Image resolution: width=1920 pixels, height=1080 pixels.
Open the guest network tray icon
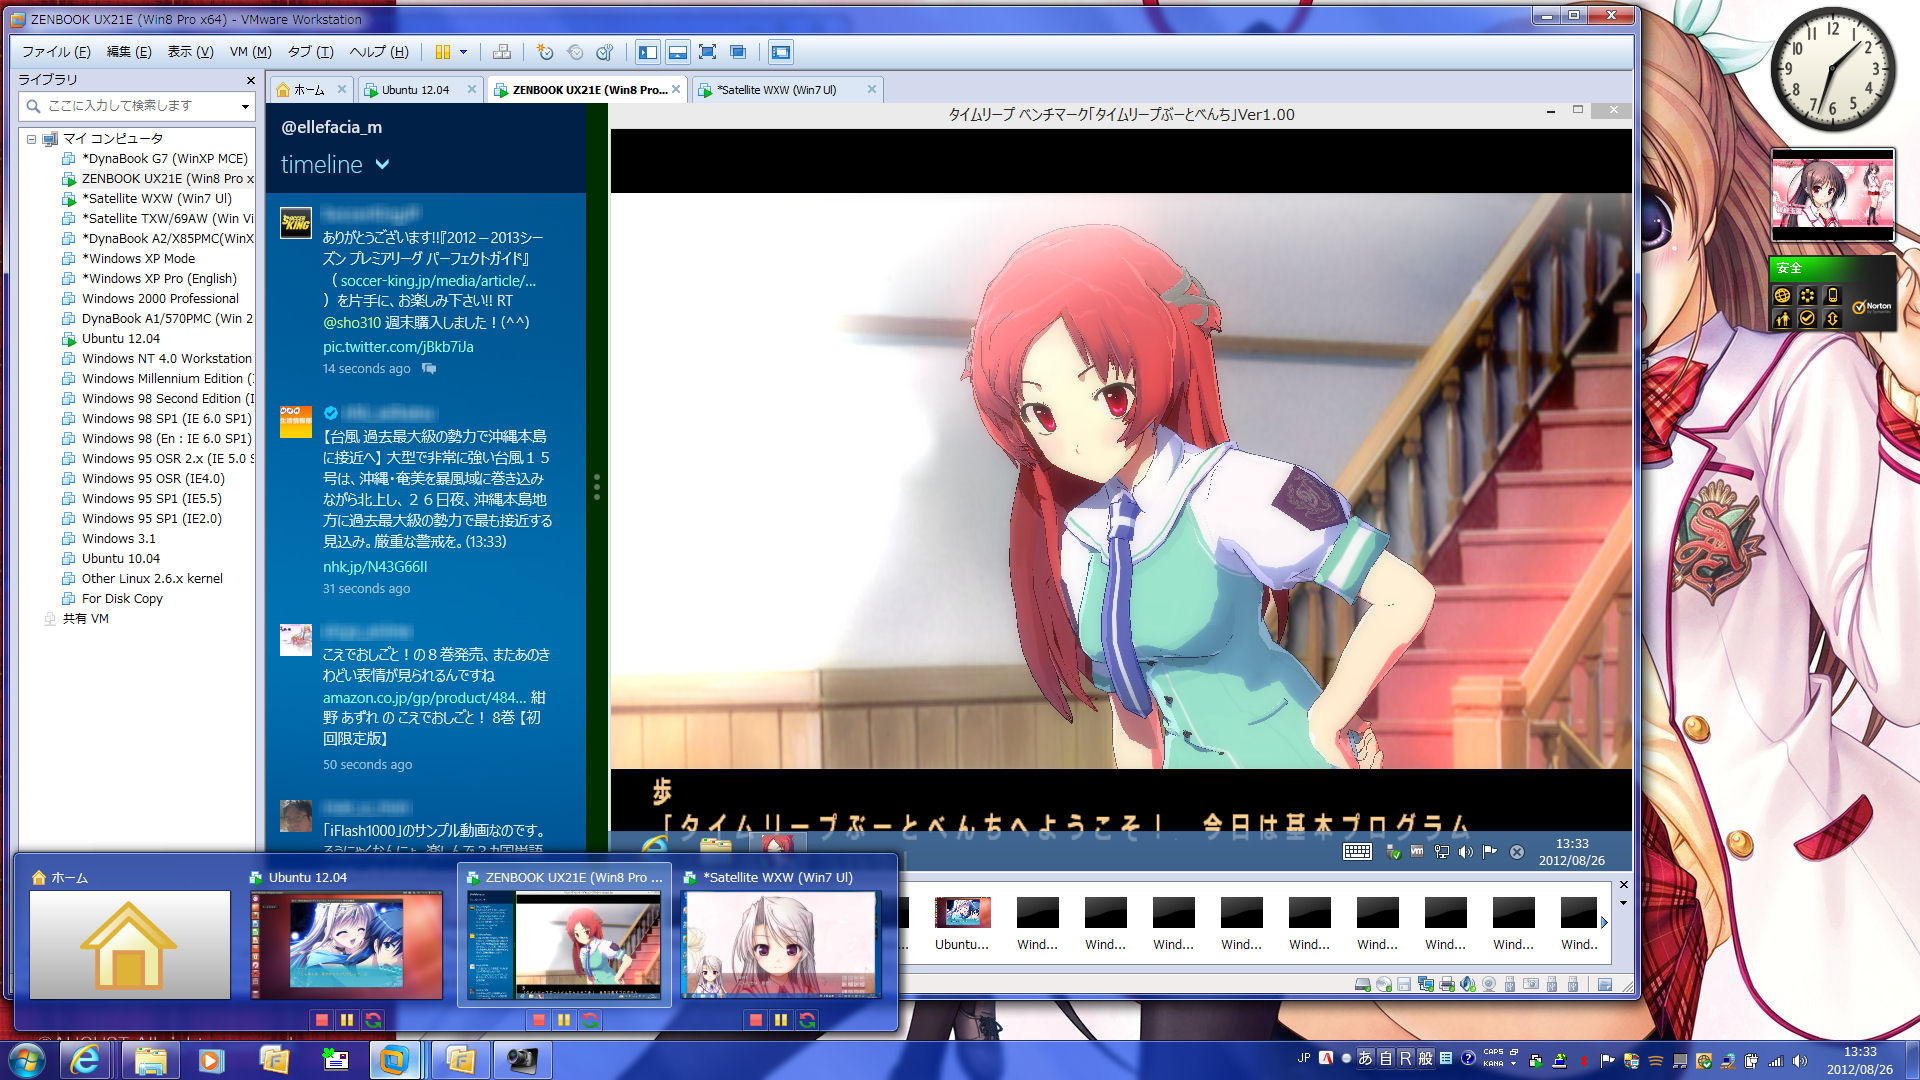1441,852
